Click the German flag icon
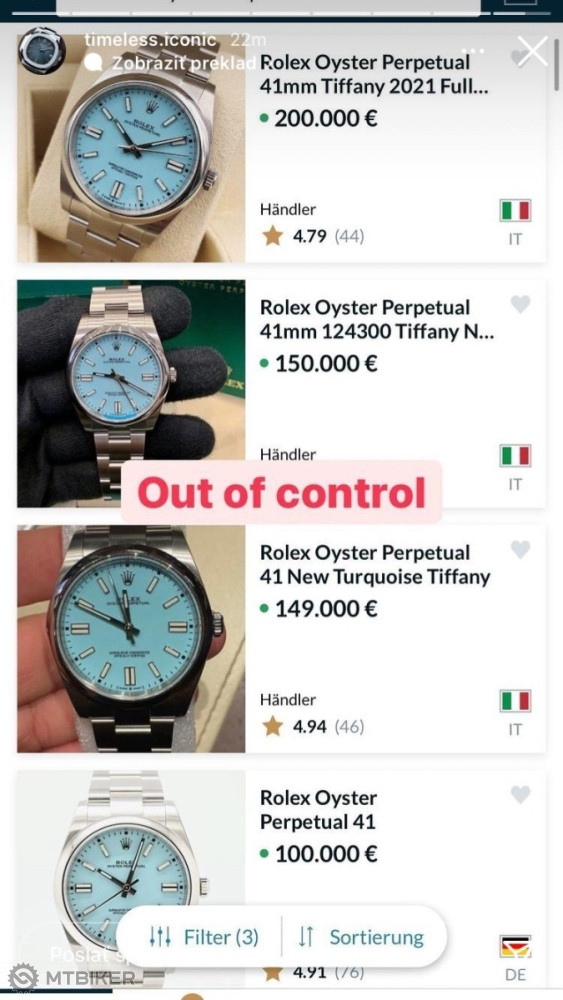563x1000 pixels. point(515,946)
